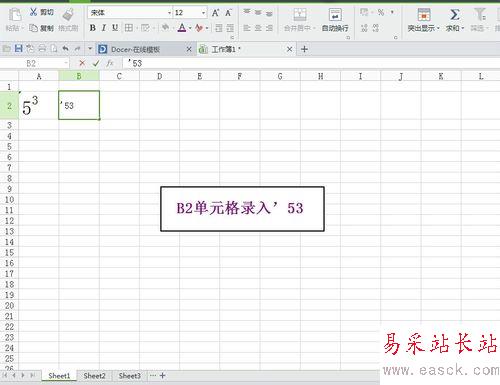500x385 pixels.
Task: Click the middle-align vertical alignment icon
Action: (x=258, y=13)
